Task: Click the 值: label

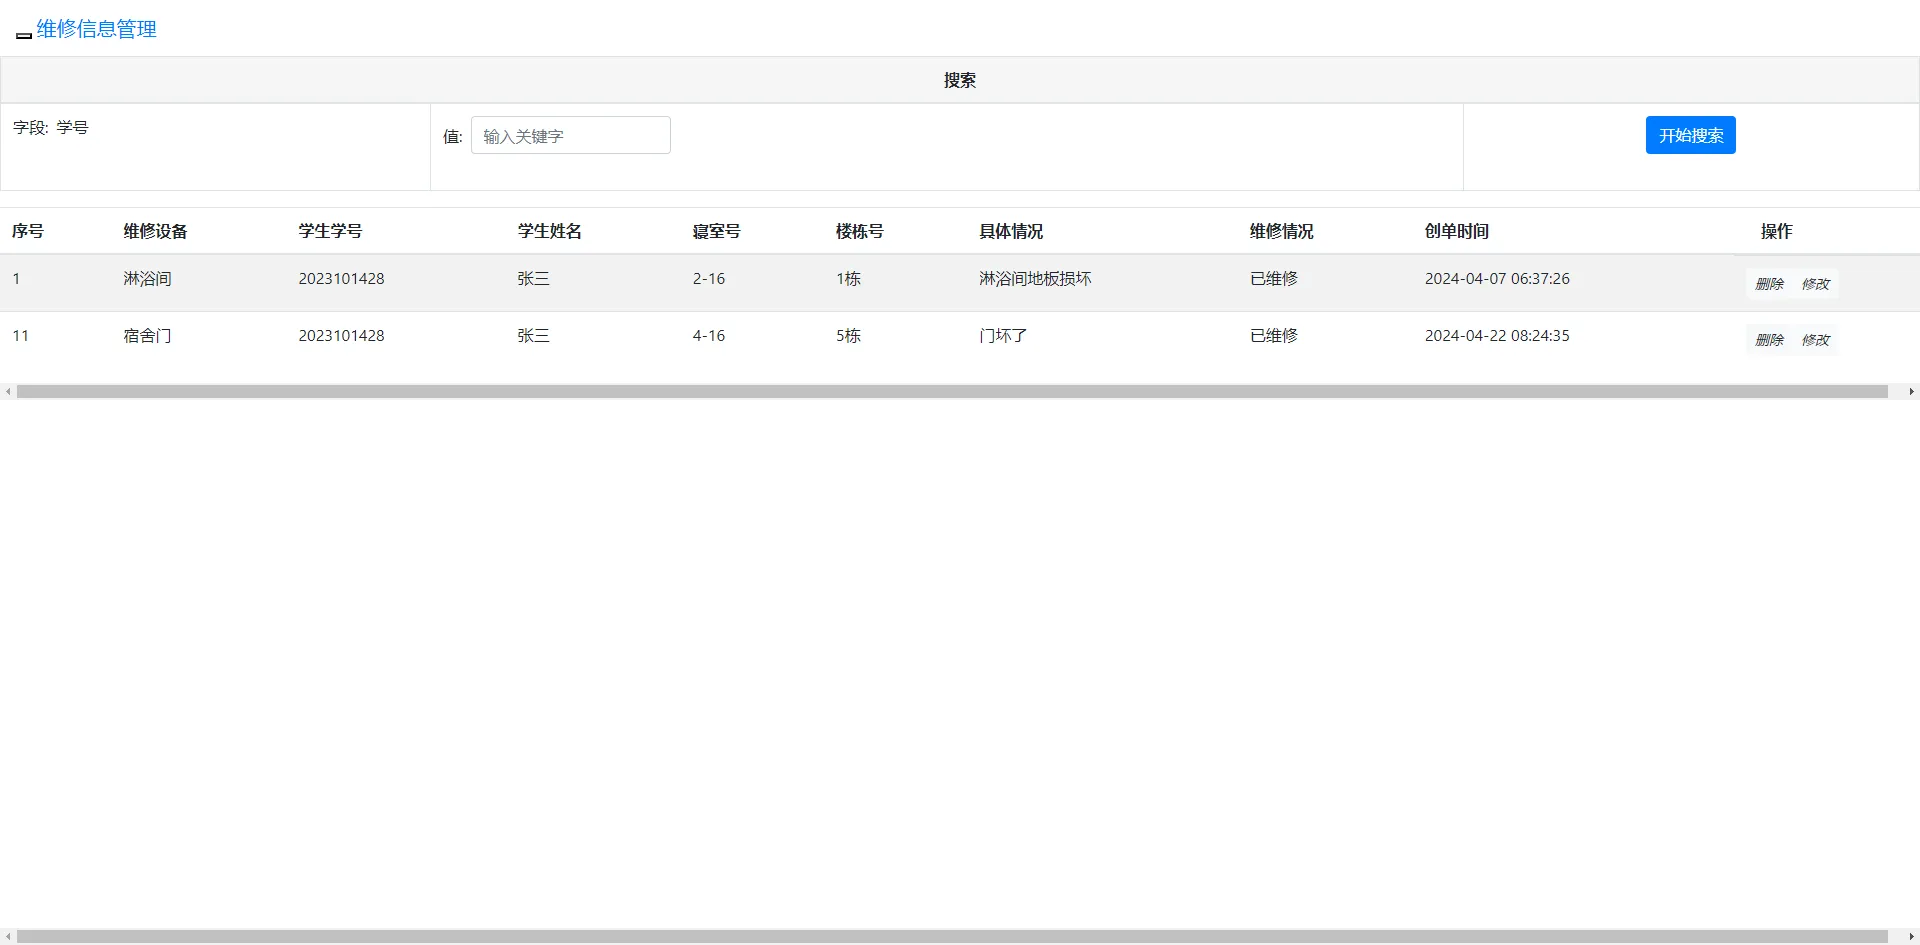Action: click(453, 137)
